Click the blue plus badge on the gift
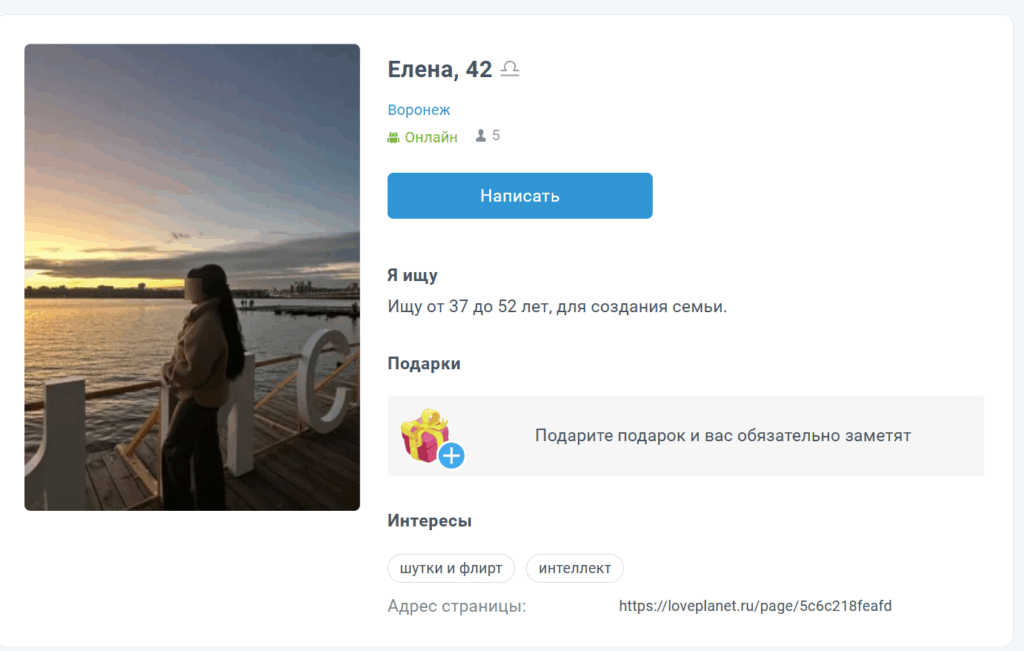Image resolution: width=1024 pixels, height=651 pixels. click(452, 455)
